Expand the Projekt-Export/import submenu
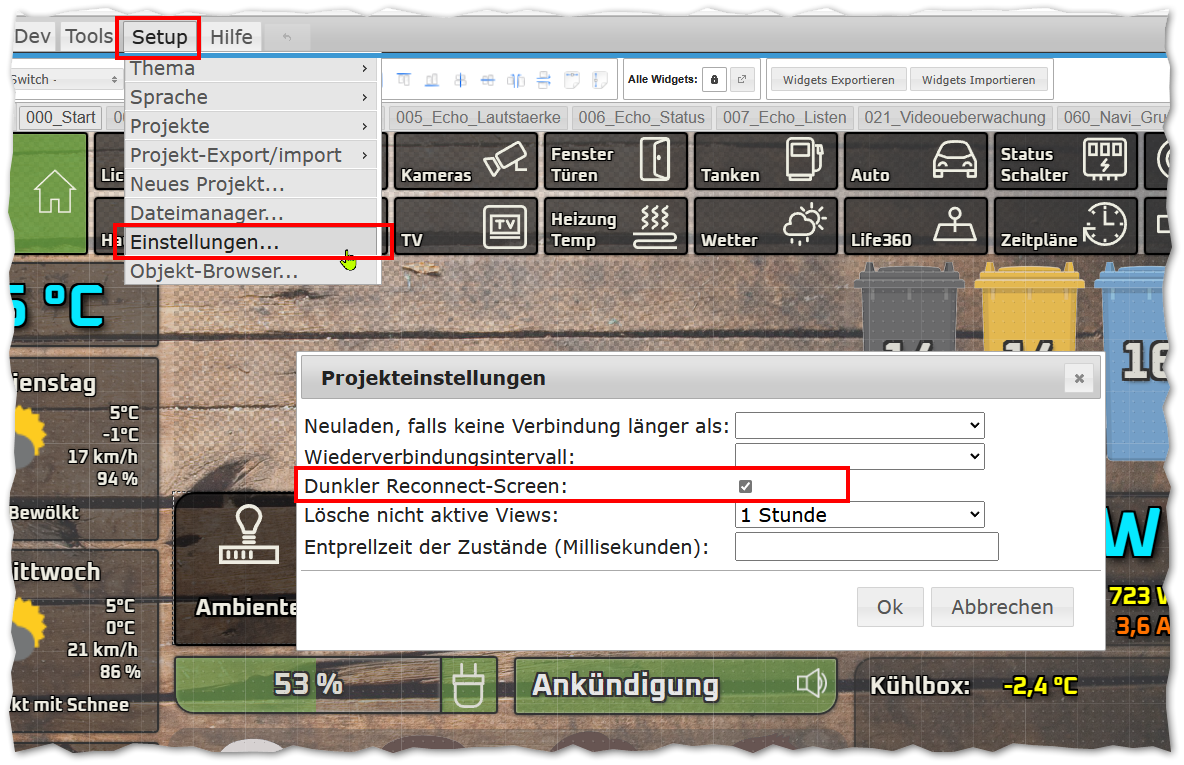Viewport: 1184px width, 765px height. pos(252,156)
